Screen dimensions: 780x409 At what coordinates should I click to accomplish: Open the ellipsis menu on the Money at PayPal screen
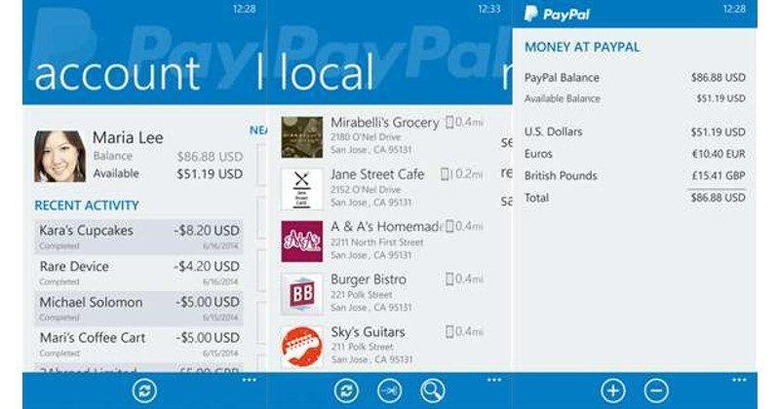click(x=739, y=380)
